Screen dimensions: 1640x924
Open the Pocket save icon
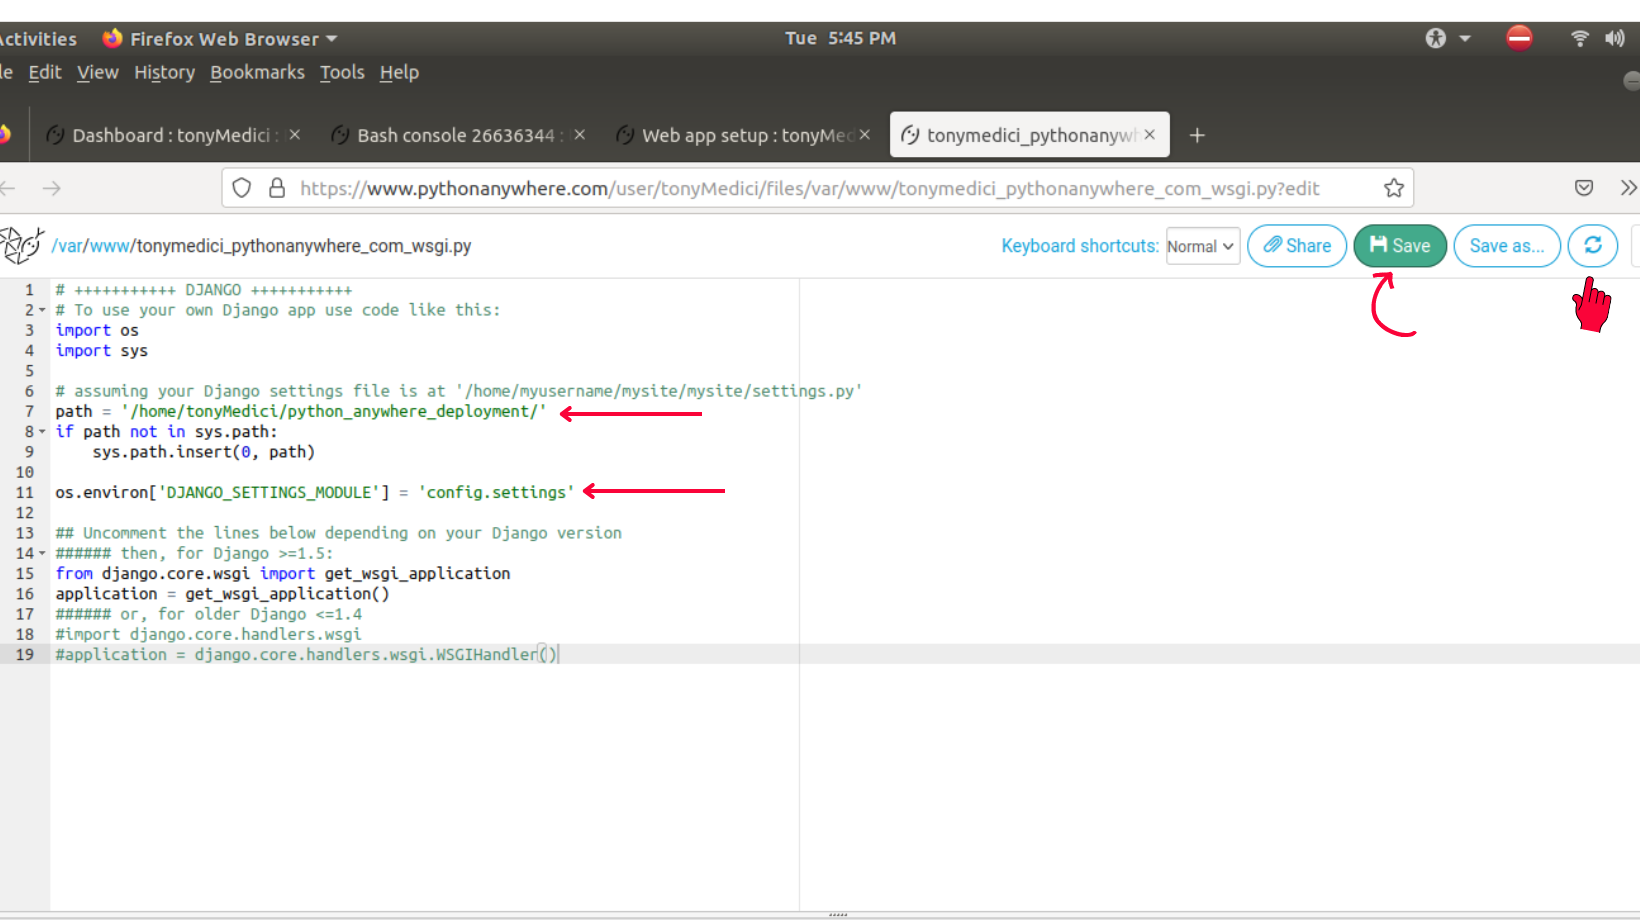point(1584,188)
